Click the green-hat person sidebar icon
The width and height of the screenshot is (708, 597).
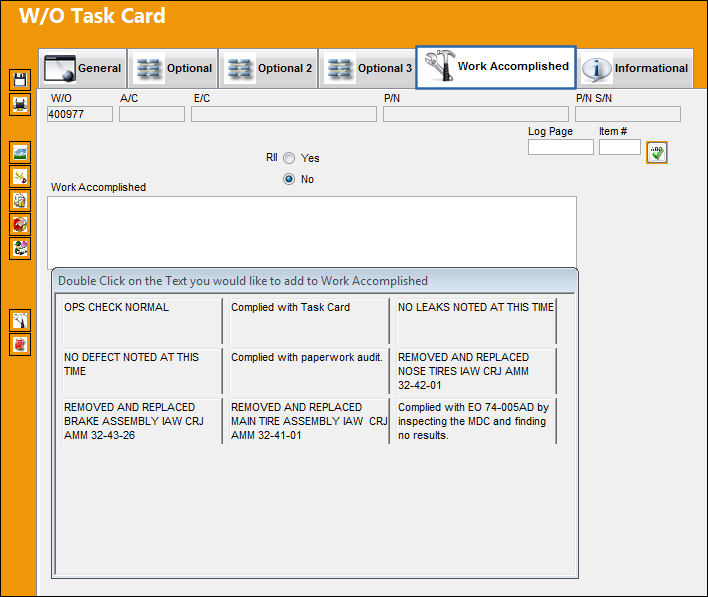coord(20,248)
